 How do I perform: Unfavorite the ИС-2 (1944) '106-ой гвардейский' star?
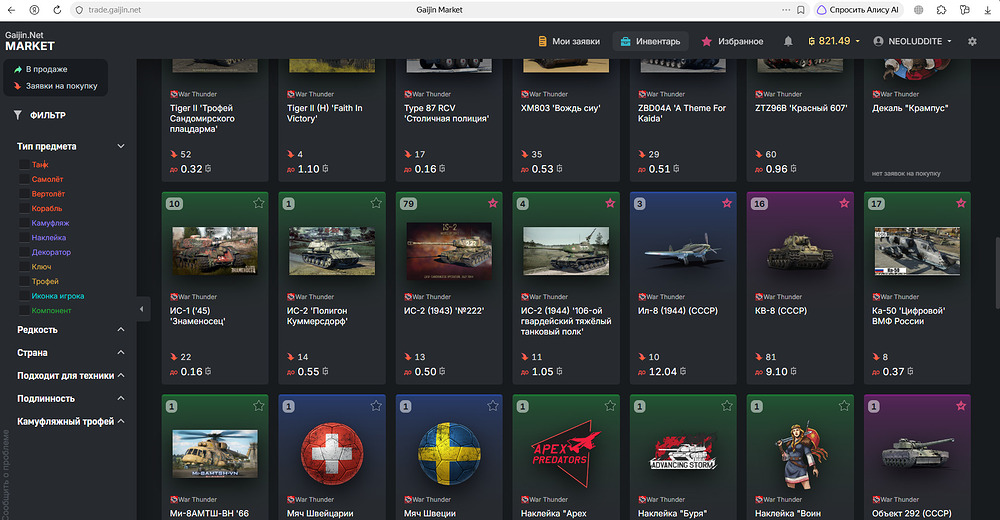tap(610, 203)
